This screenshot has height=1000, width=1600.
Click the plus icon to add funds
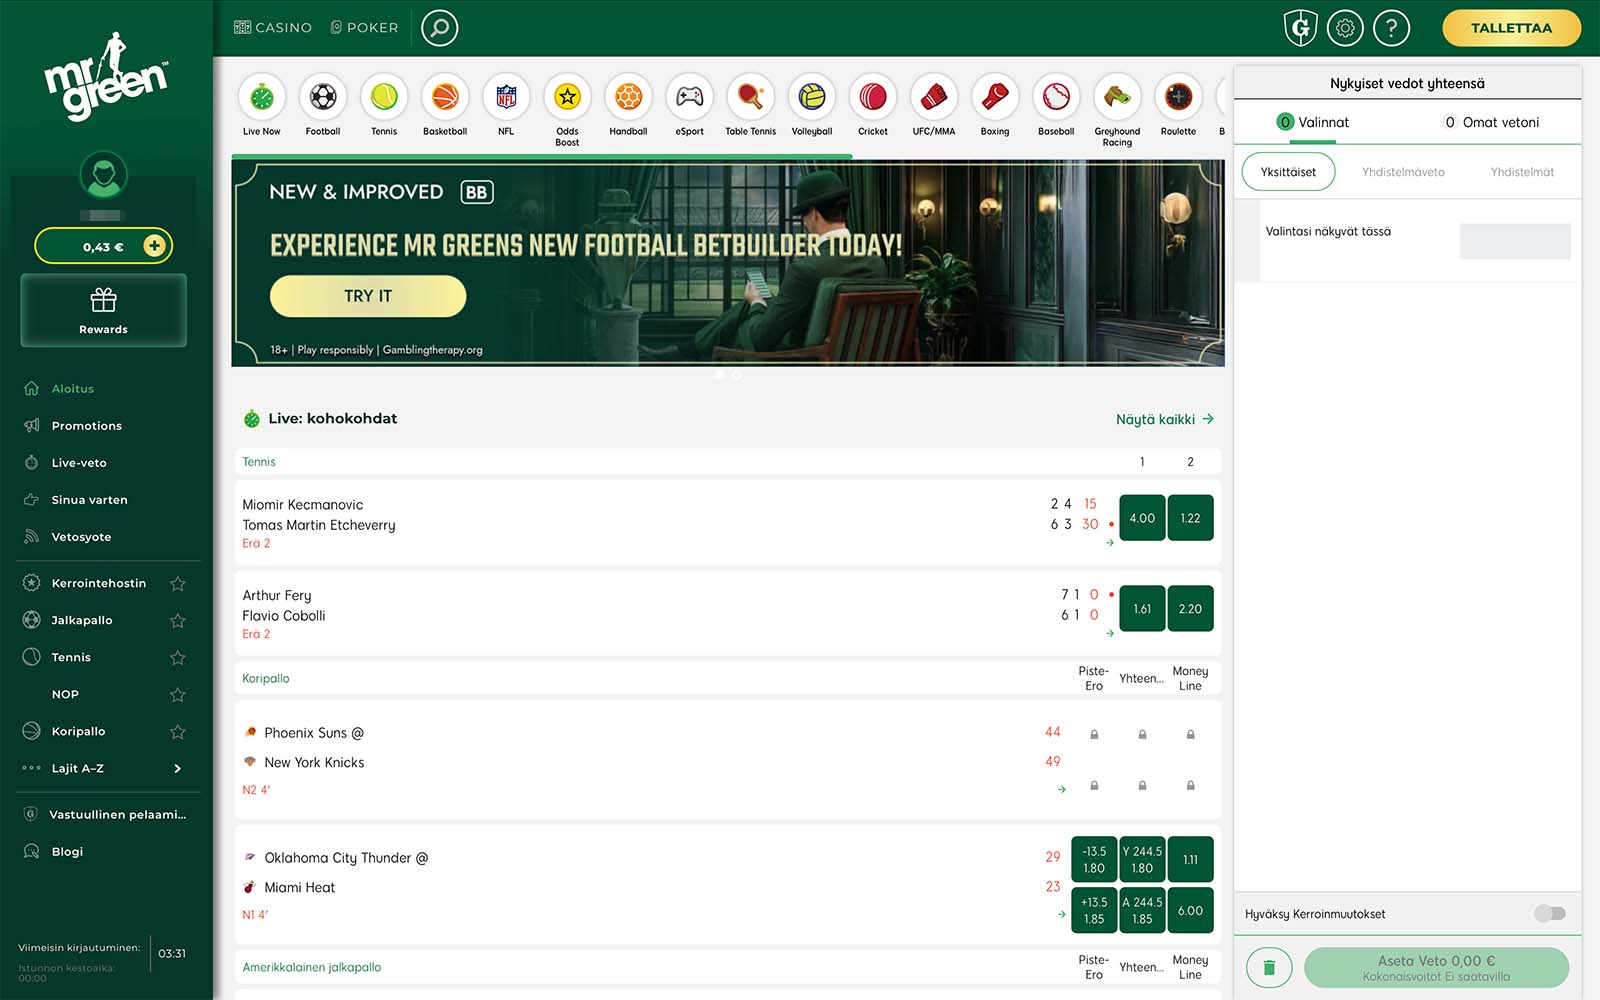point(154,246)
